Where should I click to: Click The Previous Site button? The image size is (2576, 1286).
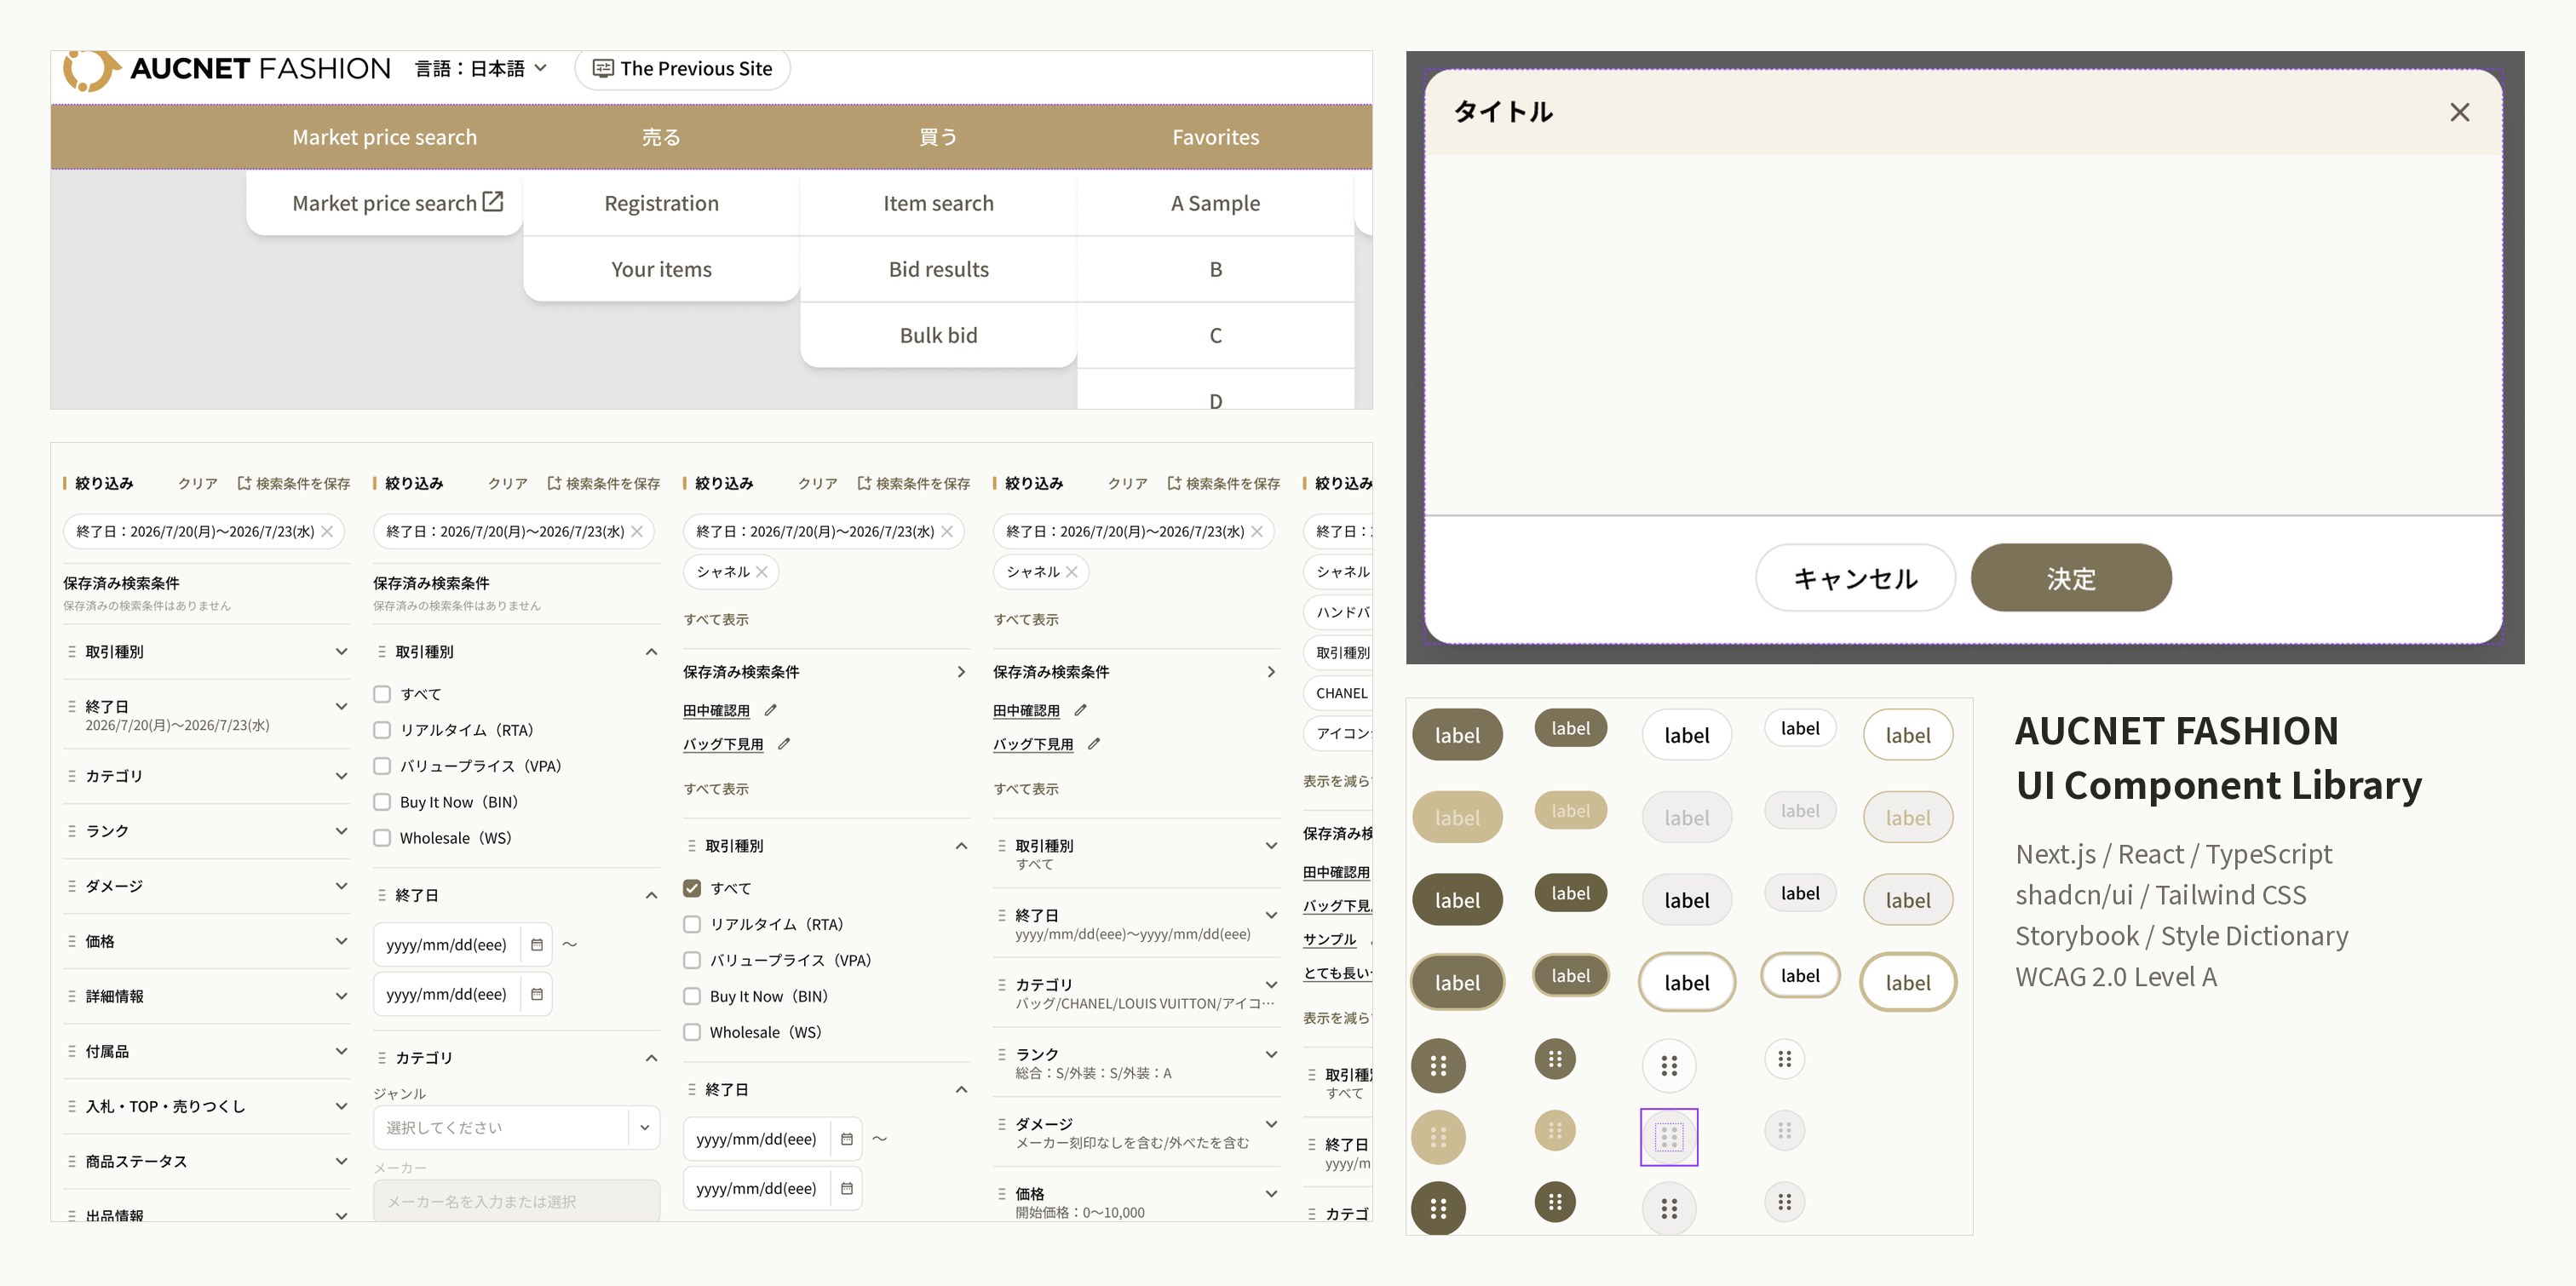pos(682,68)
